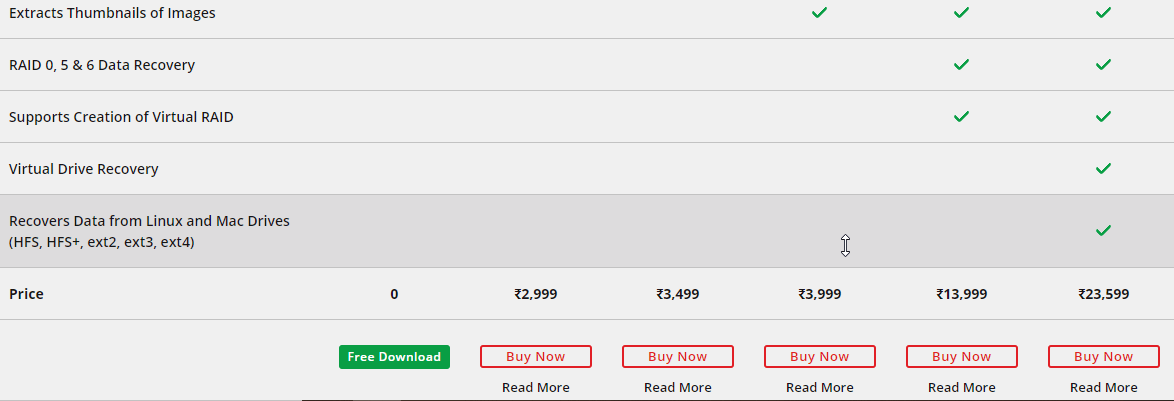
Task: Hit Buy Now below the ₹13,999 price
Action: [x=962, y=356]
